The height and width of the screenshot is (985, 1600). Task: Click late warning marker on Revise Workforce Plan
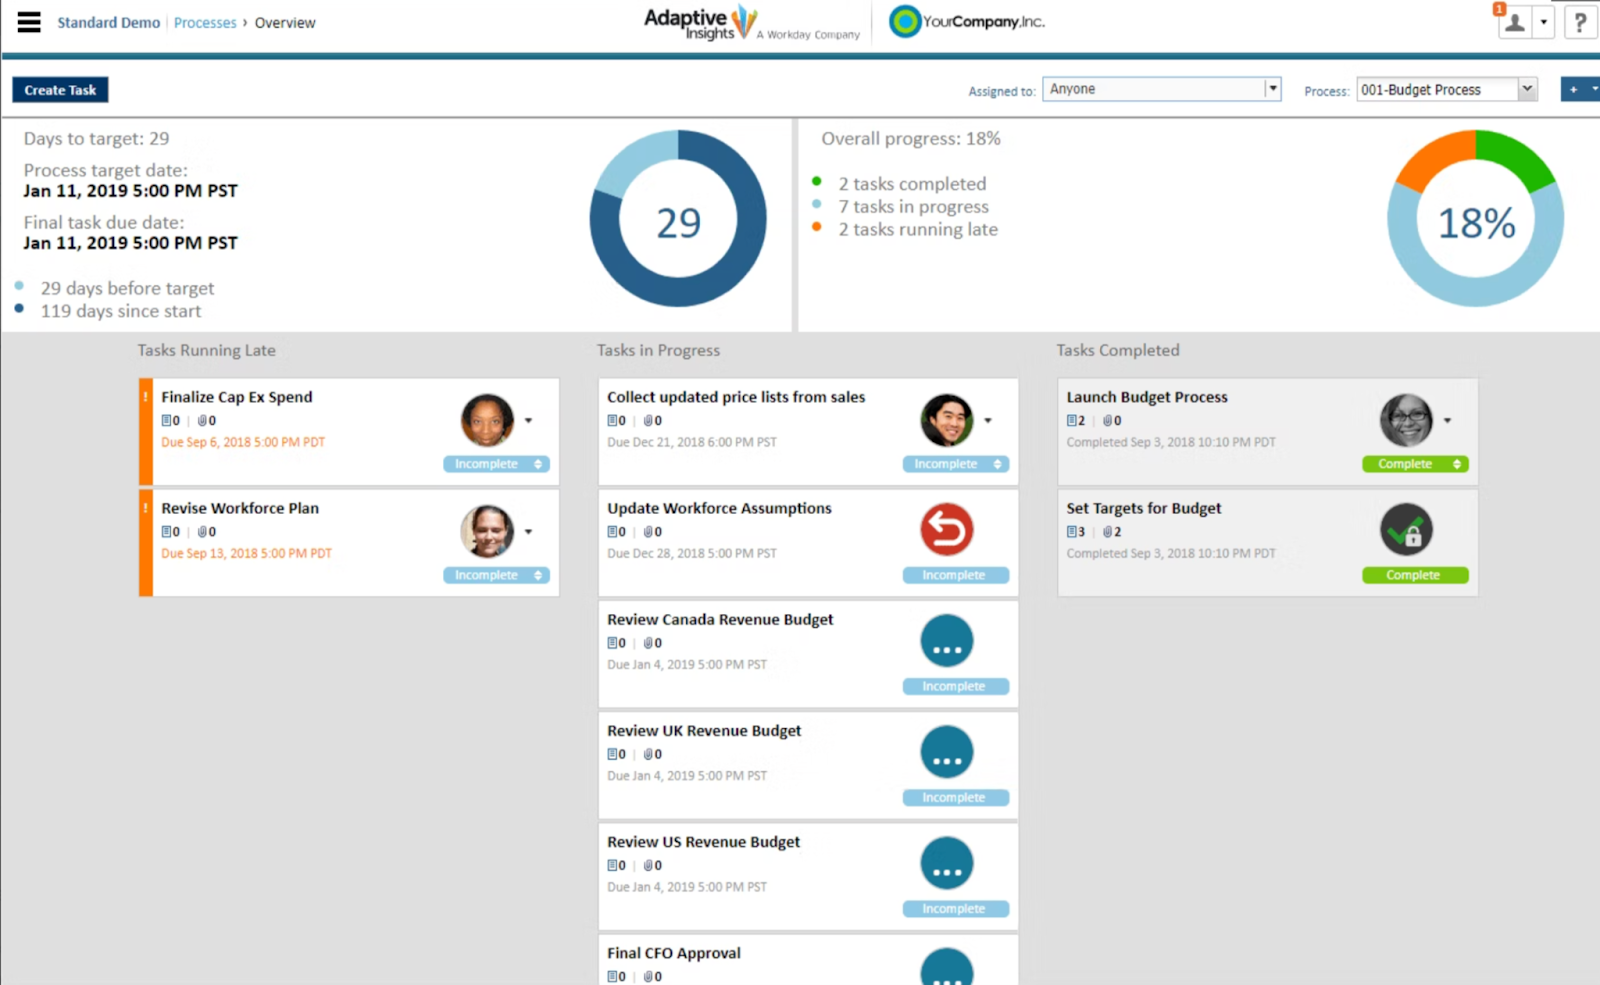point(145,542)
